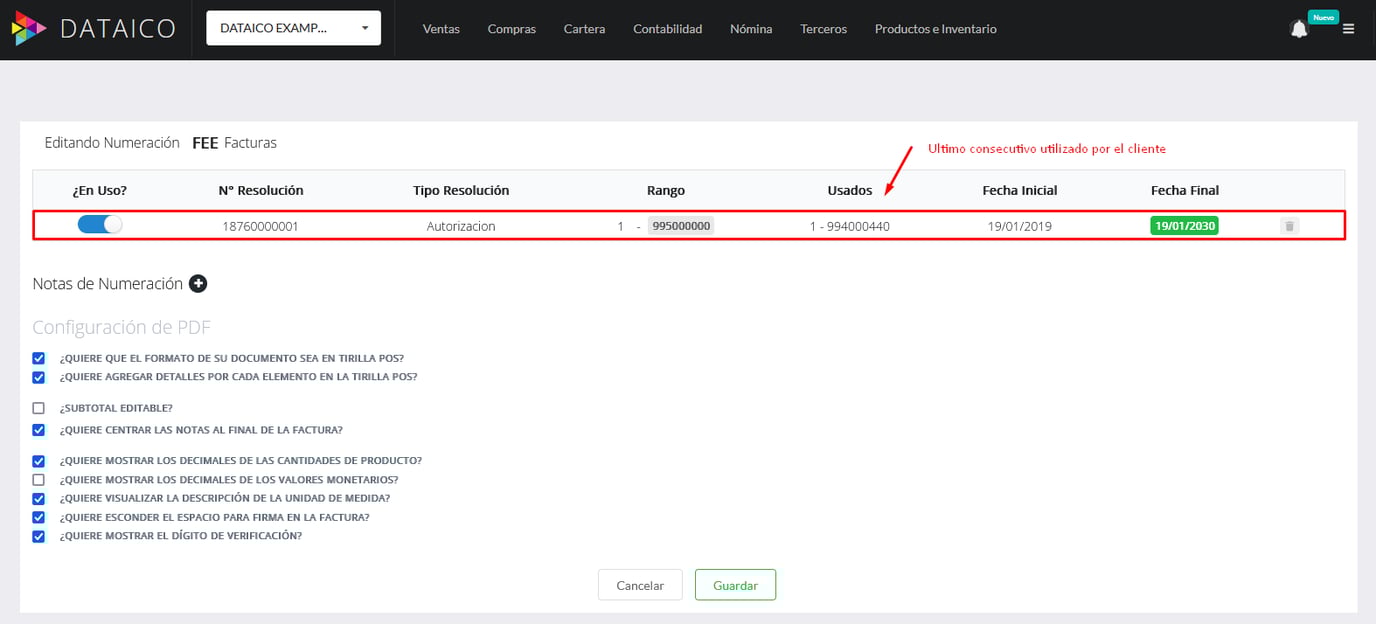Screen dimensions: 1376x624
Task: Click the green 19/01/2030 end date badge
Action: click(1184, 226)
